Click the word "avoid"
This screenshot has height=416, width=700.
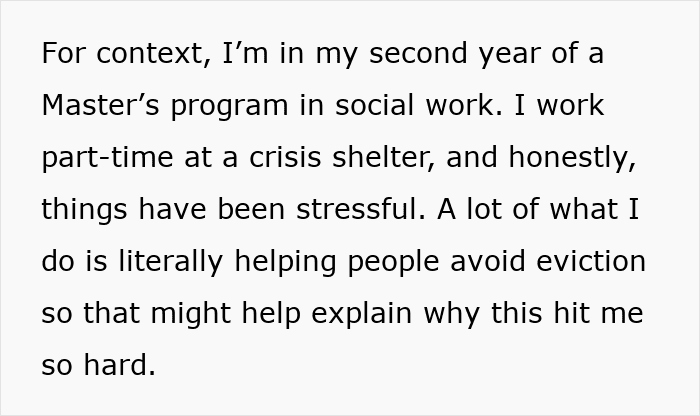pos(488,261)
